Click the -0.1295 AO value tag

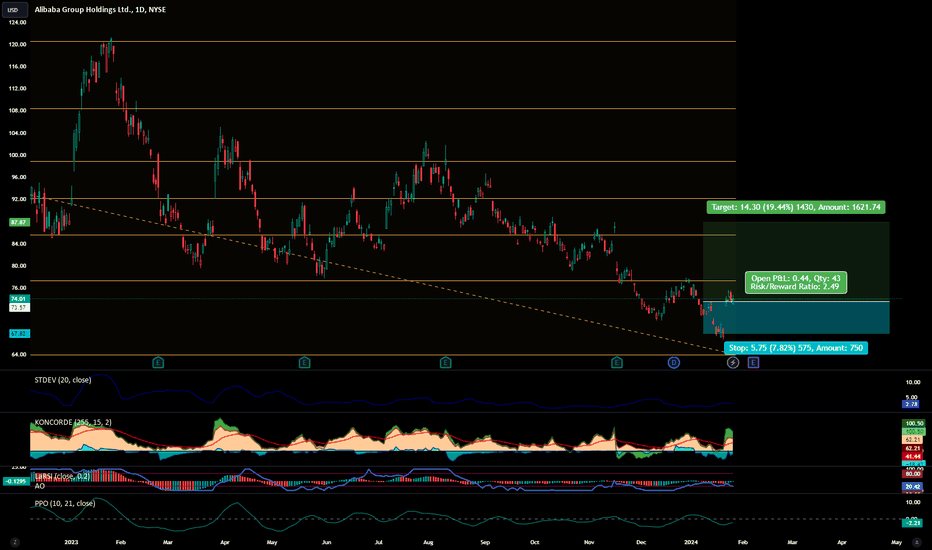16,481
